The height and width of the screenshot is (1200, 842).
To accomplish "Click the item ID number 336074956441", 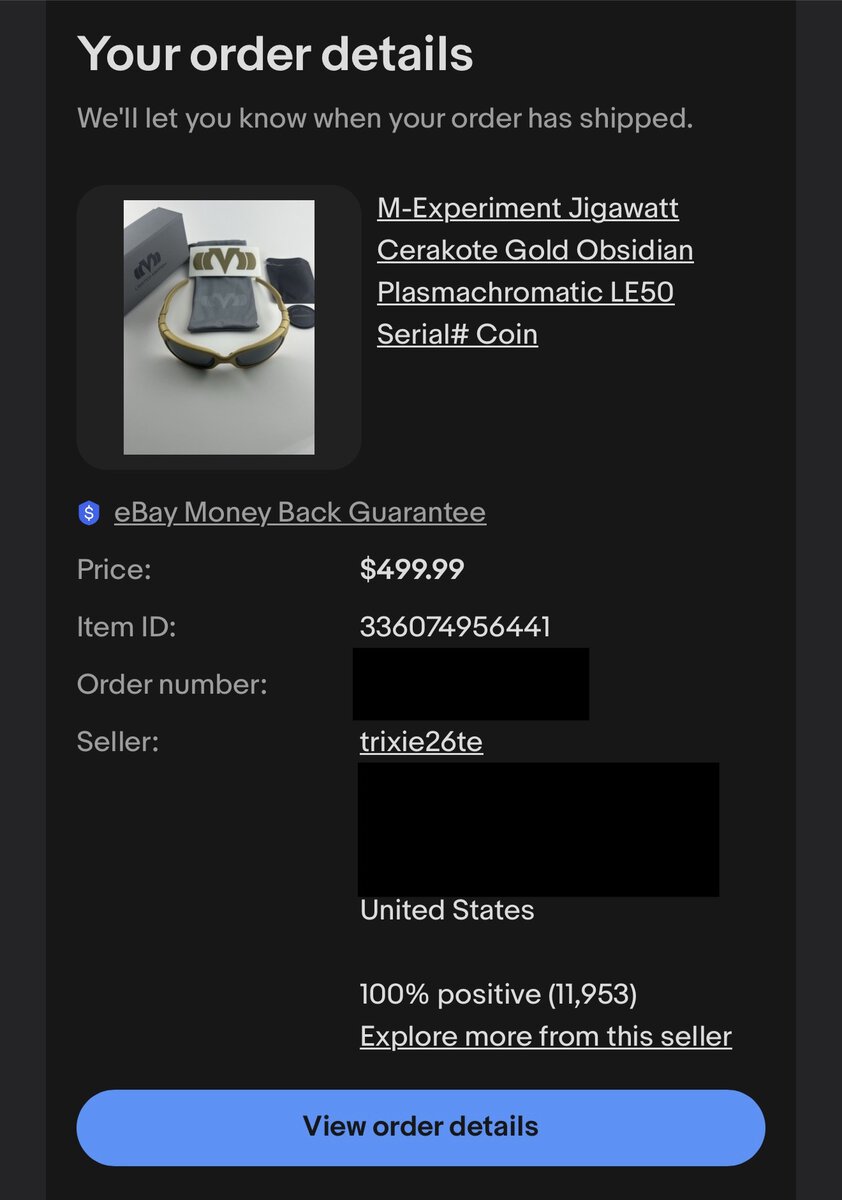I will 455,627.
